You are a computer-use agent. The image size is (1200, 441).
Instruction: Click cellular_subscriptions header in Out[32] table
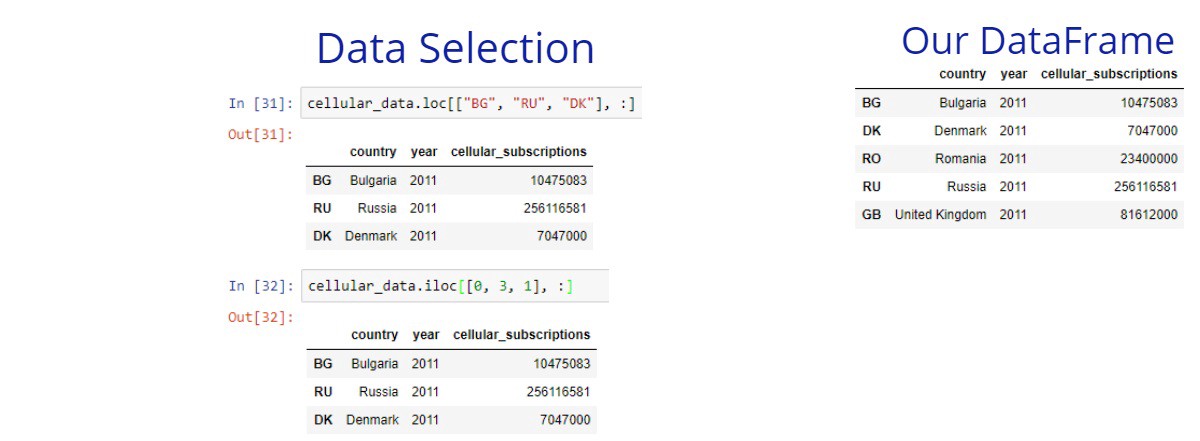click(521, 335)
